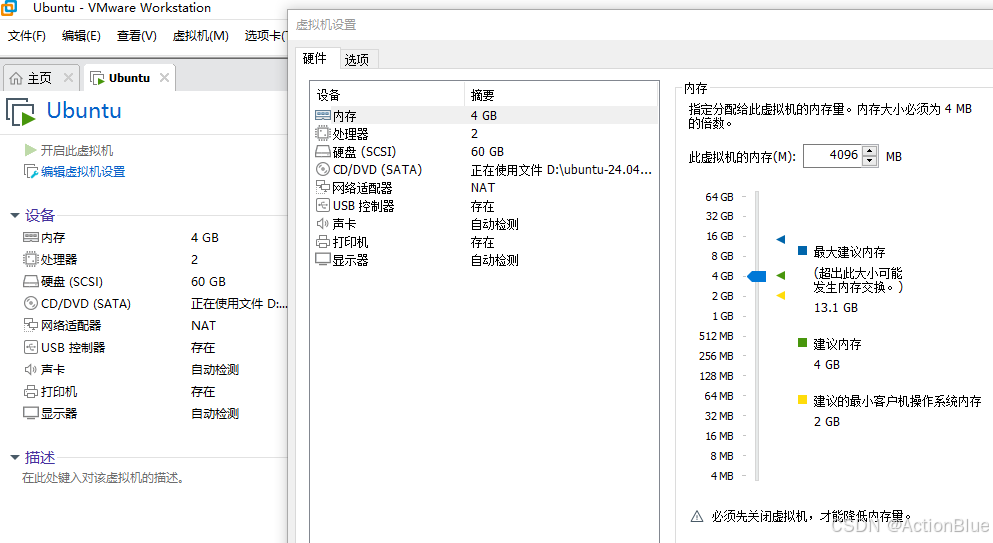Click the 64 GB label on memory scale
Screen dimensions: 993x543
pyautogui.click(x=719, y=197)
